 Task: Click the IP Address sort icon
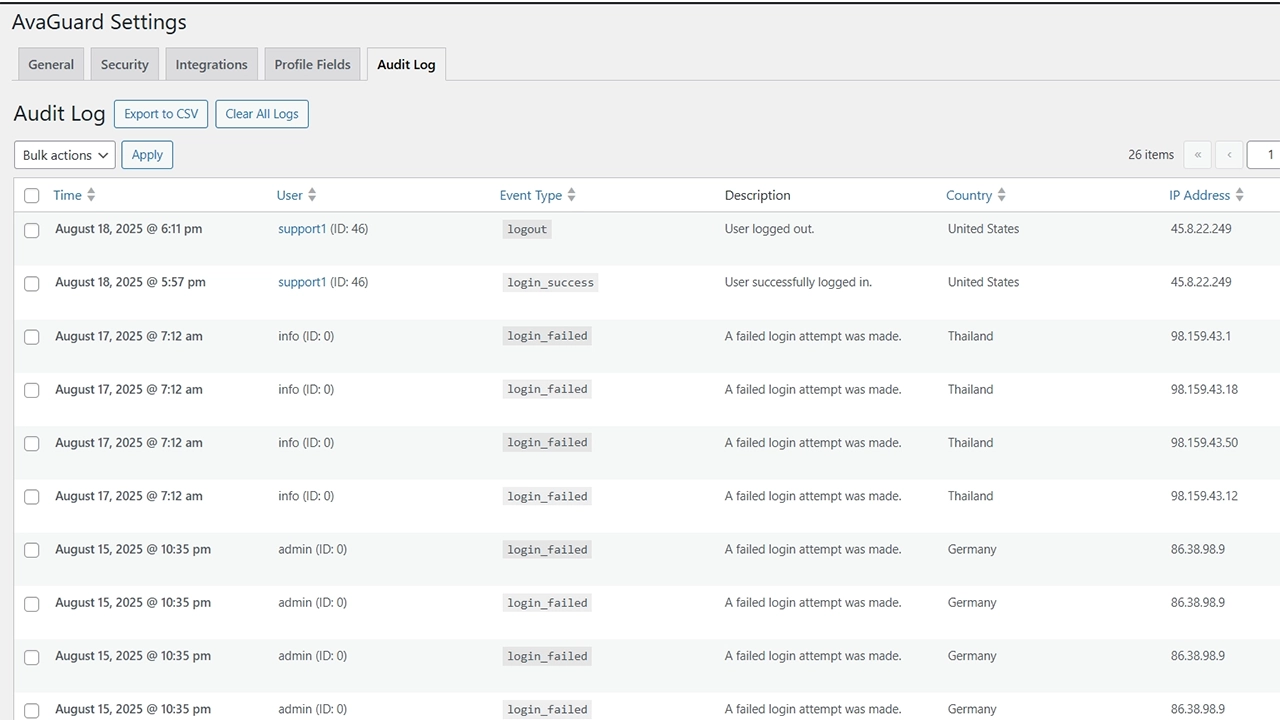[x=1239, y=195]
